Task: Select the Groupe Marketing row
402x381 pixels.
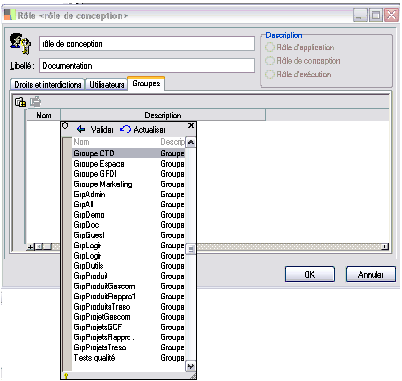Action: [x=129, y=184]
